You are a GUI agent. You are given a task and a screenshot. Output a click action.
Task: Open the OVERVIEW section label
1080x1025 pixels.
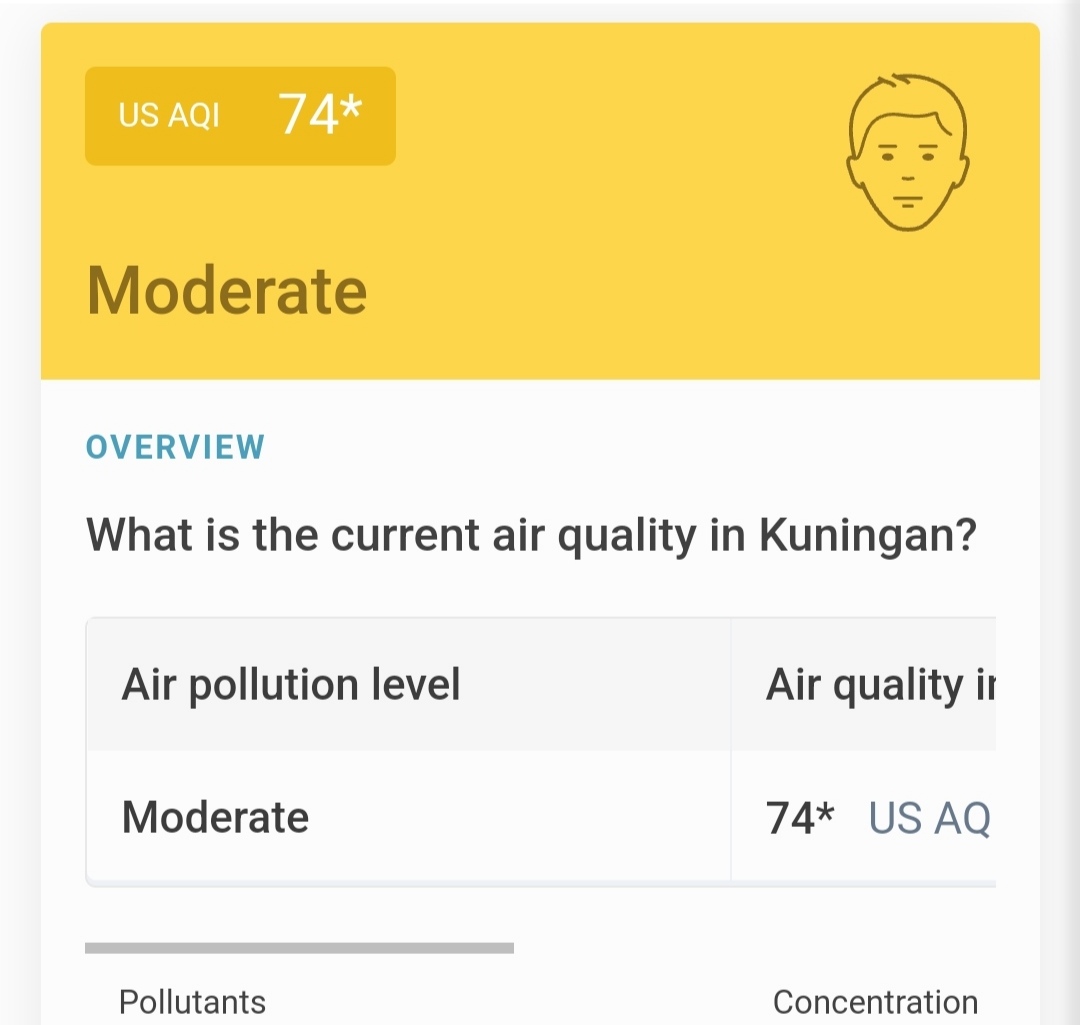[x=175, y=447]
